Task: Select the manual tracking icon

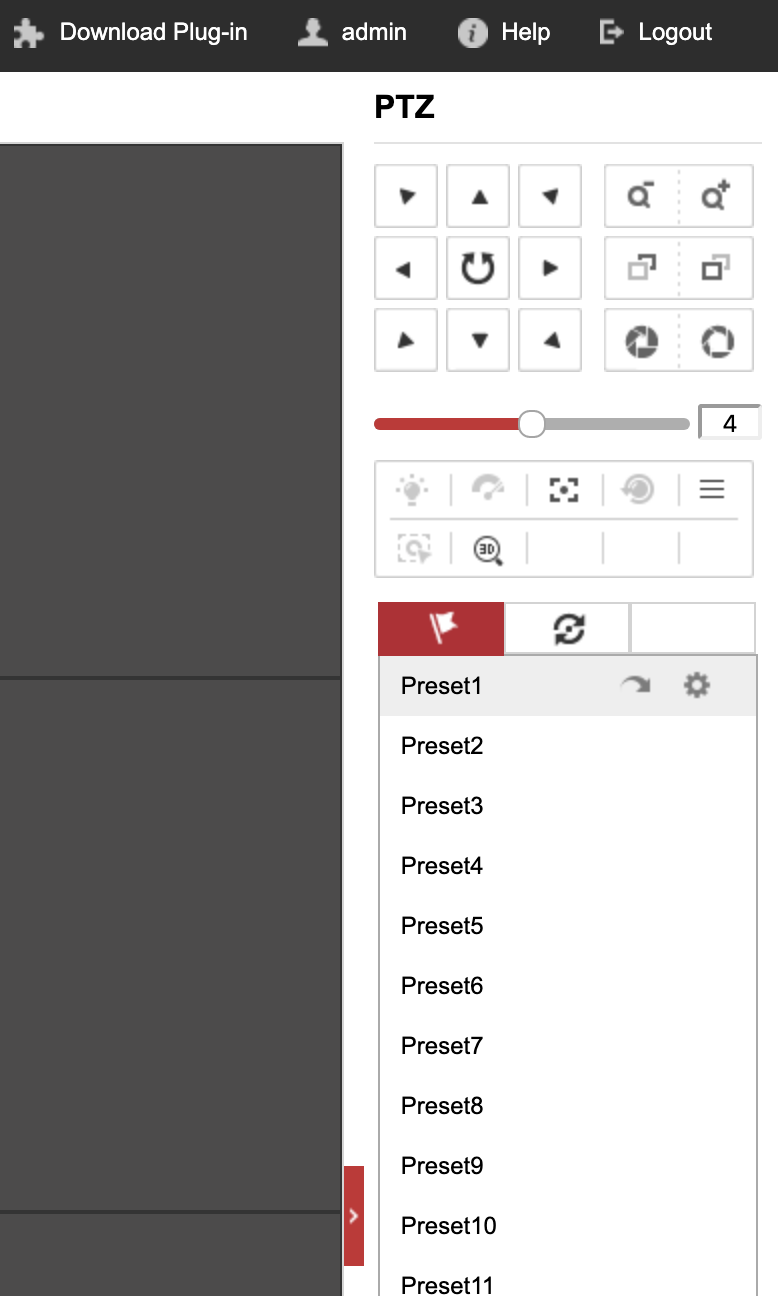Action: (x=413, y=551)
